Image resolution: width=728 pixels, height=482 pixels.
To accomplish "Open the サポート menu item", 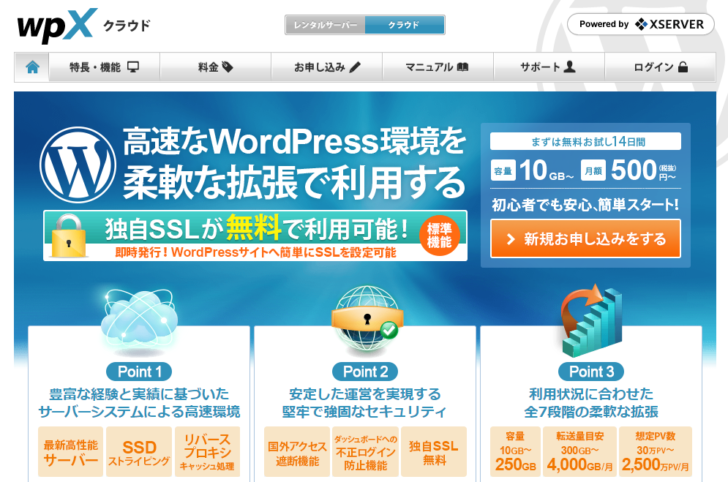I will point(549,67).
